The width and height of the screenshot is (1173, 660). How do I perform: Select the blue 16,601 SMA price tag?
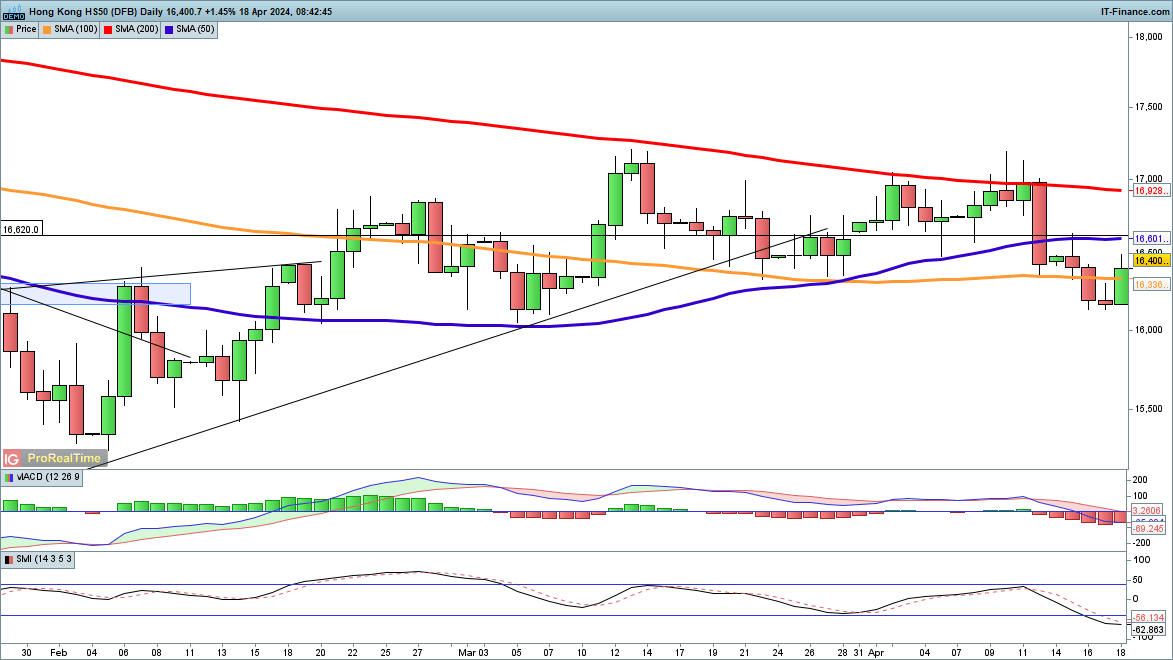1150,239
